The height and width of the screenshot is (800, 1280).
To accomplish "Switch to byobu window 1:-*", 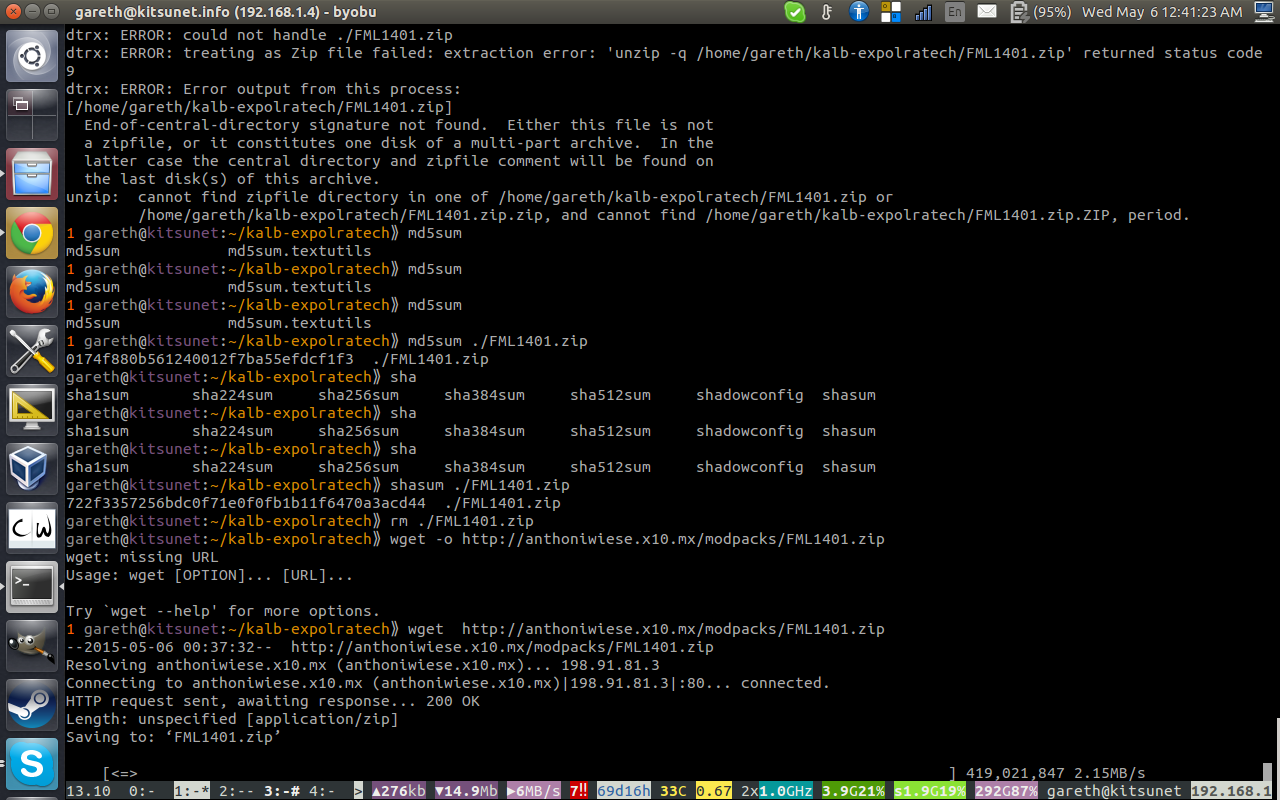I will [192, 791].
